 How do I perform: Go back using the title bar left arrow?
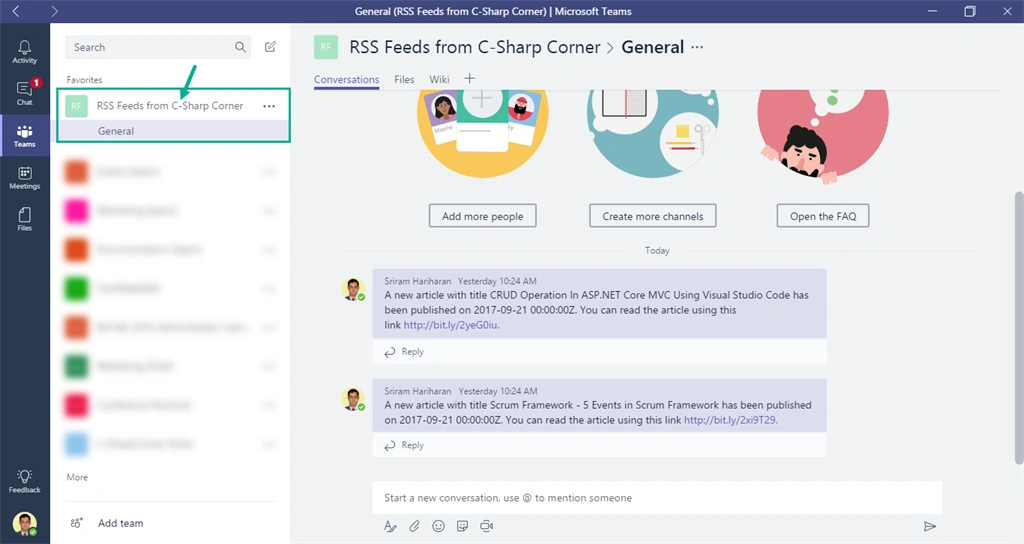(x=16, y=11)
